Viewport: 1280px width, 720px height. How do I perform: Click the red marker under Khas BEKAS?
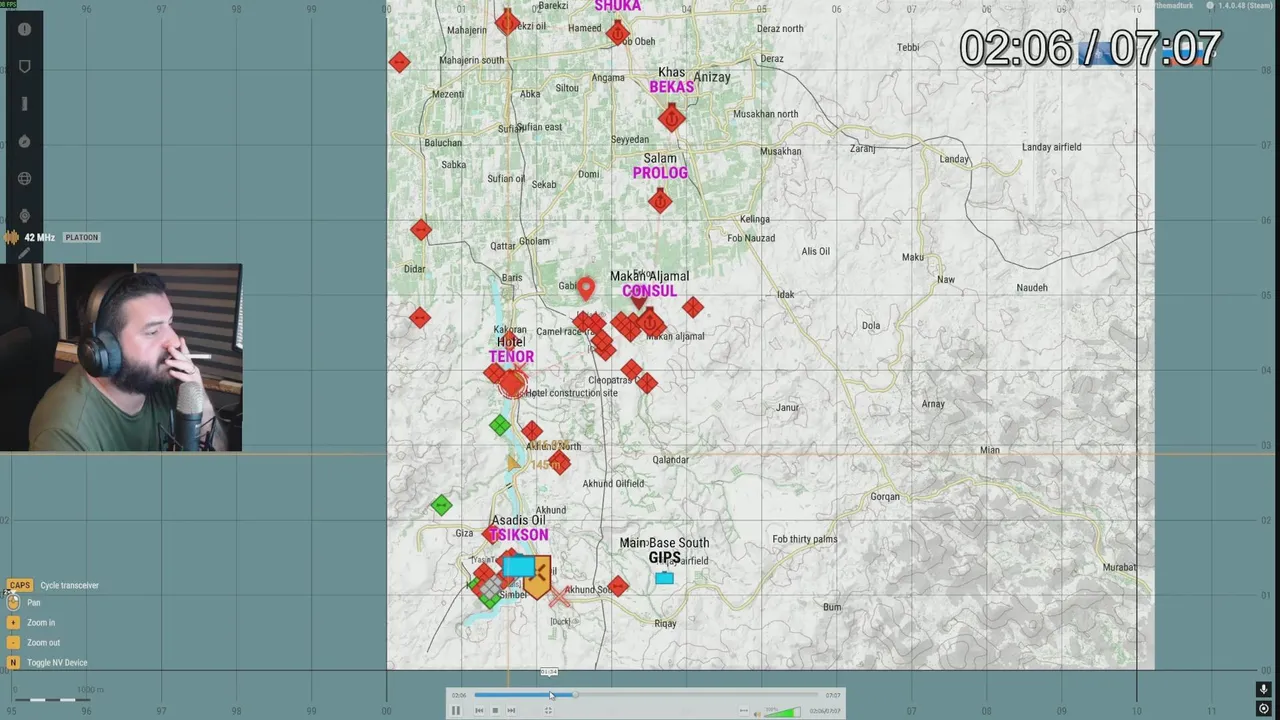pyautogui.click(x=671, y=119)
